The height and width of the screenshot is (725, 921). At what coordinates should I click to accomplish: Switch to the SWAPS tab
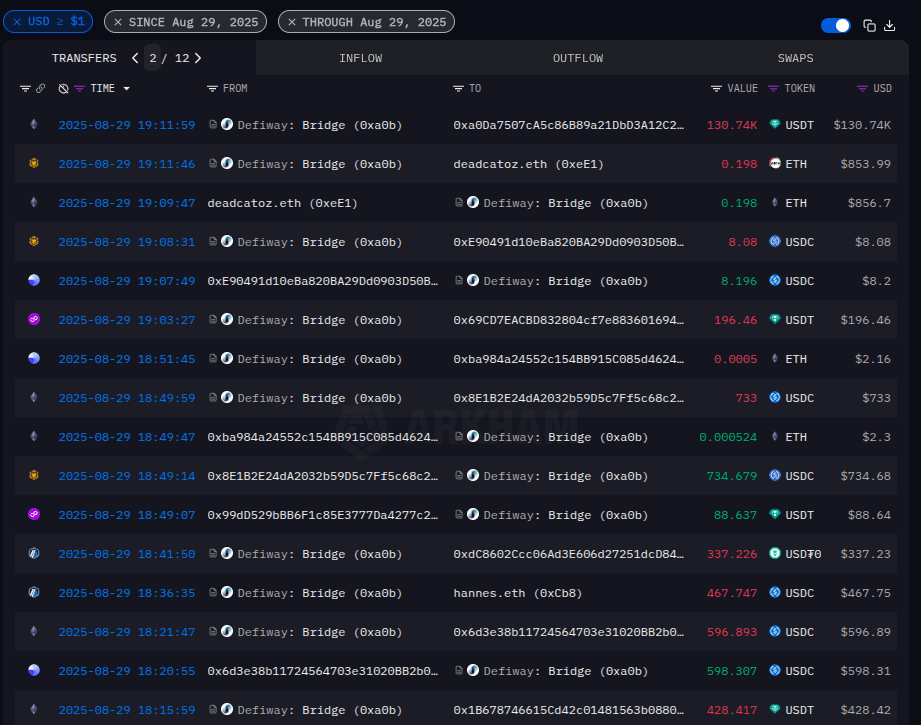coord(795,58)
